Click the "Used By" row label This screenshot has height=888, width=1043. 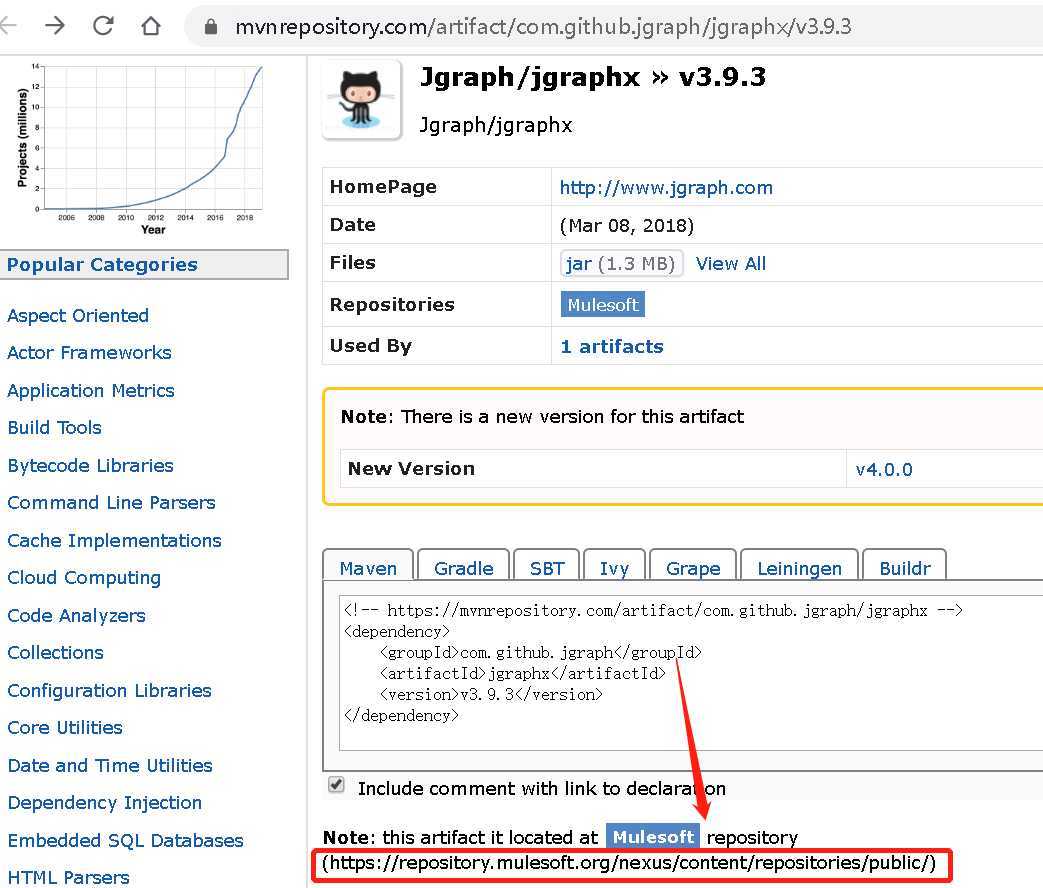point(371,346)
